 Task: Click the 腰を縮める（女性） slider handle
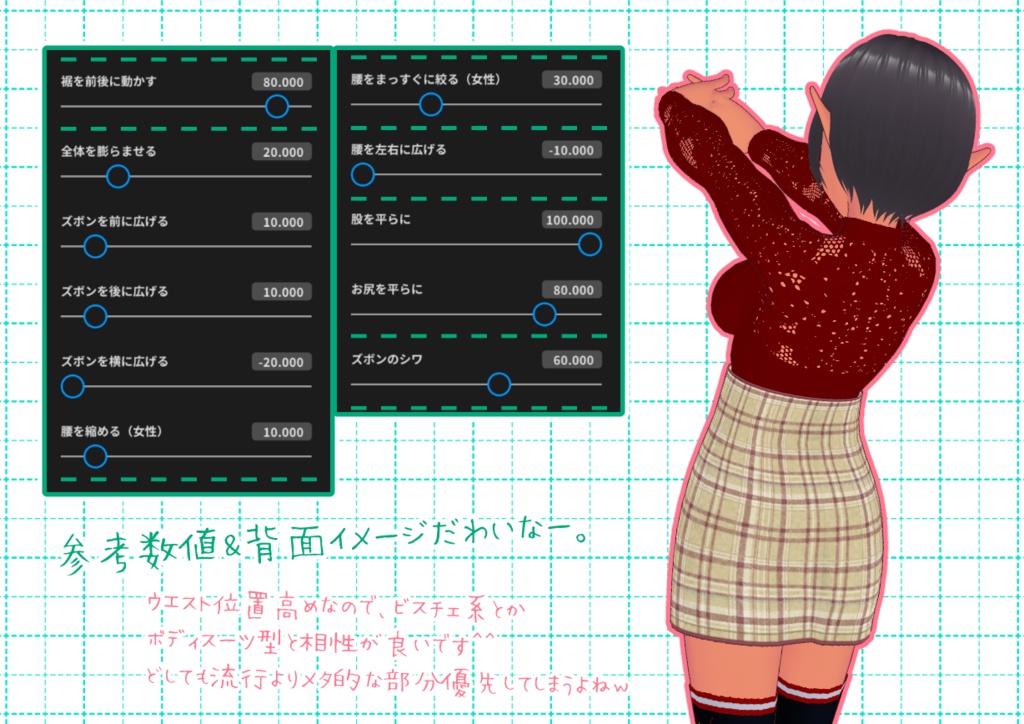click(x=95, y=456)
